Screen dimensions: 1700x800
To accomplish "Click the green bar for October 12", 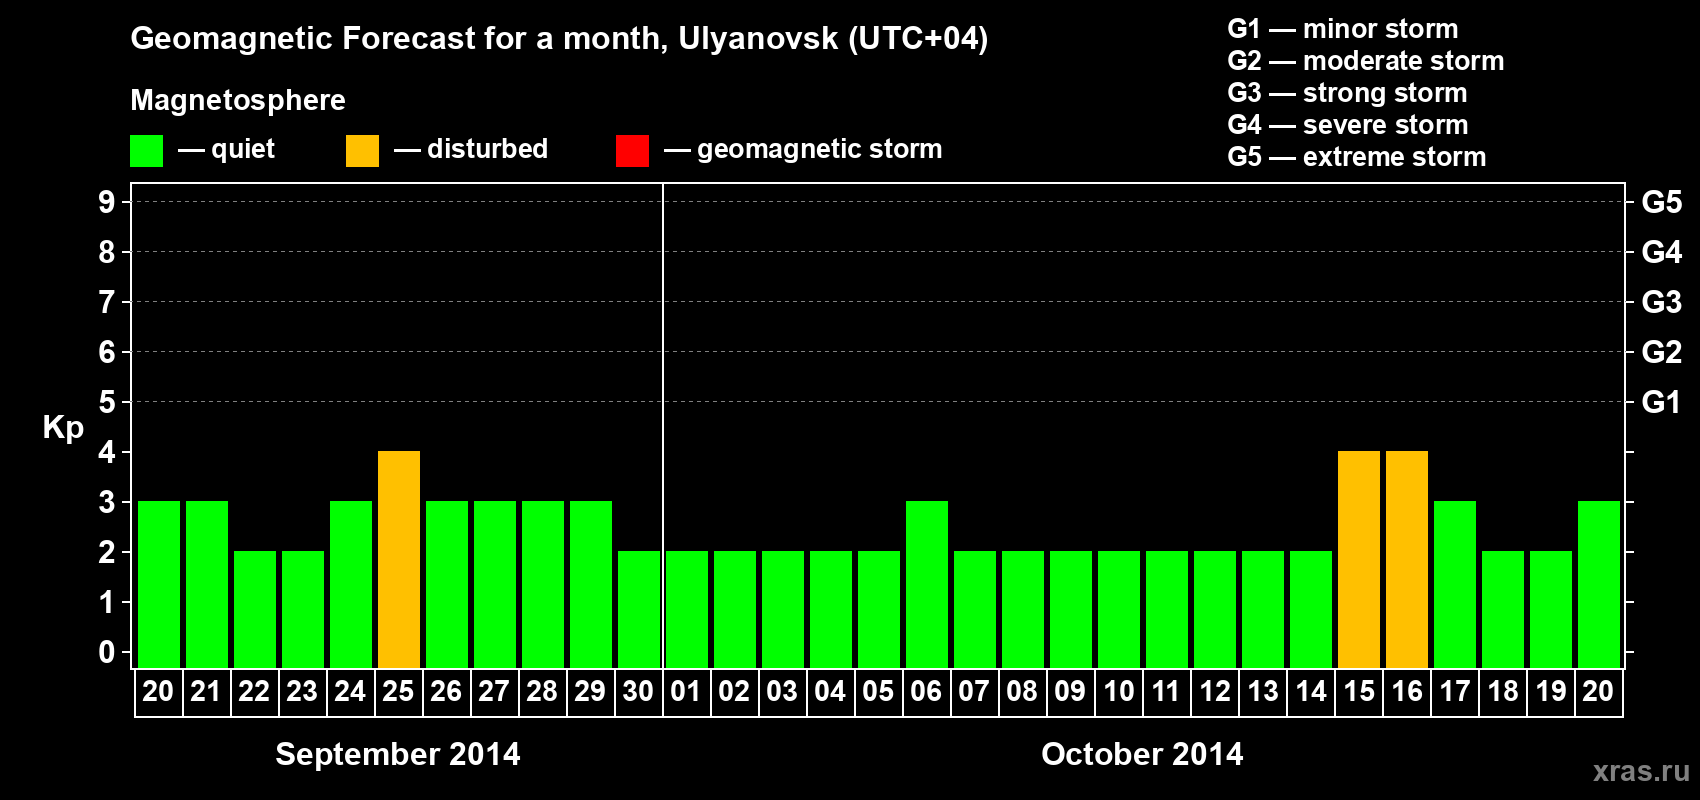I will coord(1215,609).
